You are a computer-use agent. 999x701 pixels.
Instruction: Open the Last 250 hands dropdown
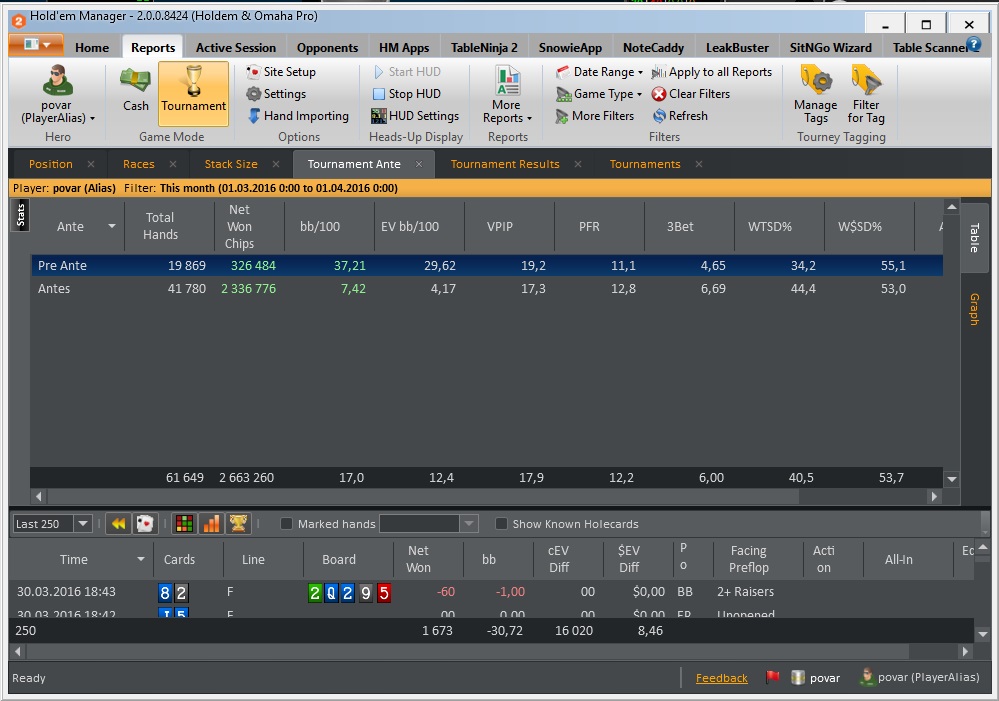click(x=83, y=524)
